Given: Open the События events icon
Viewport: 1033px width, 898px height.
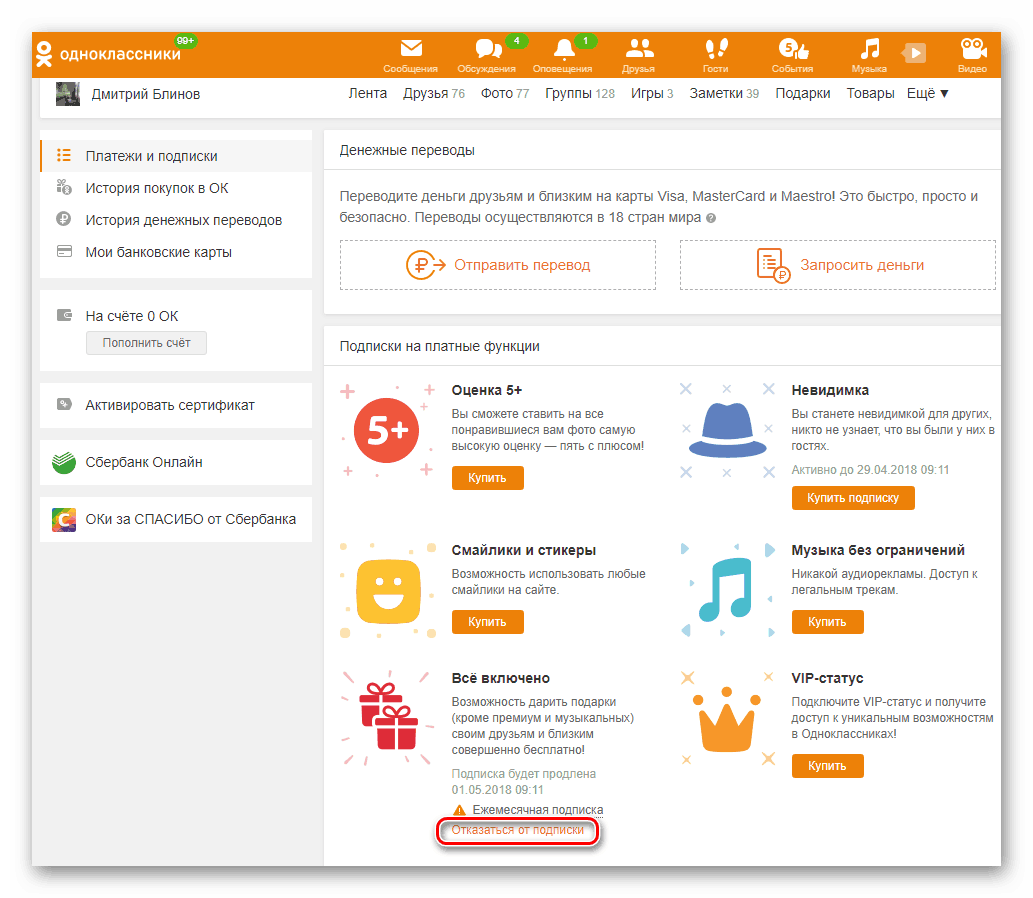Looking at the screenshot, I should [790, 50].
